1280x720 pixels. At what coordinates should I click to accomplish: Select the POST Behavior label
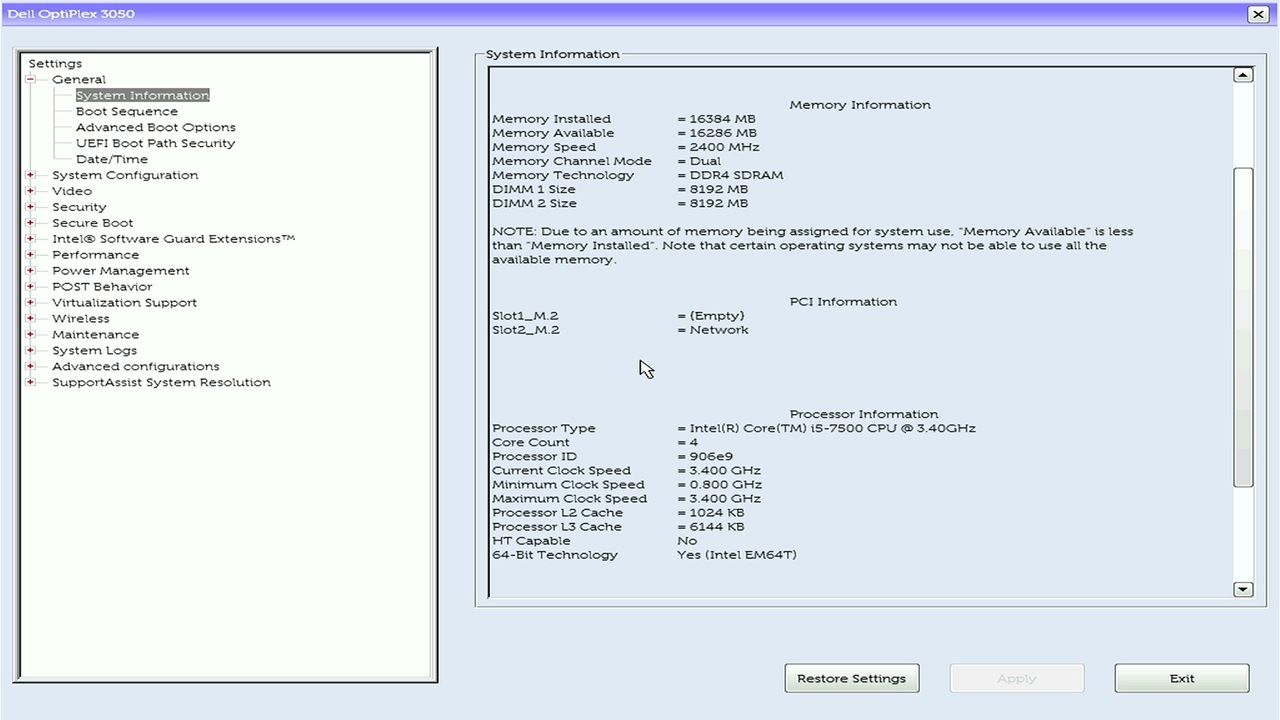[102, 287]
